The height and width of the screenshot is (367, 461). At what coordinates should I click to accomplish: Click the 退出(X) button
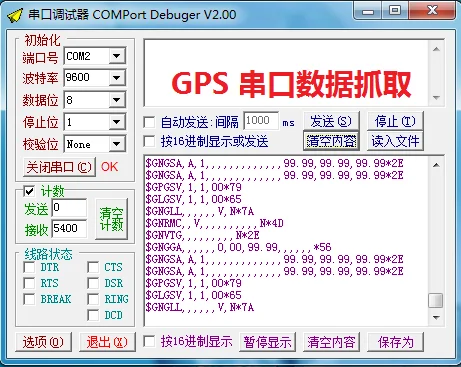[x=107, y=342]
